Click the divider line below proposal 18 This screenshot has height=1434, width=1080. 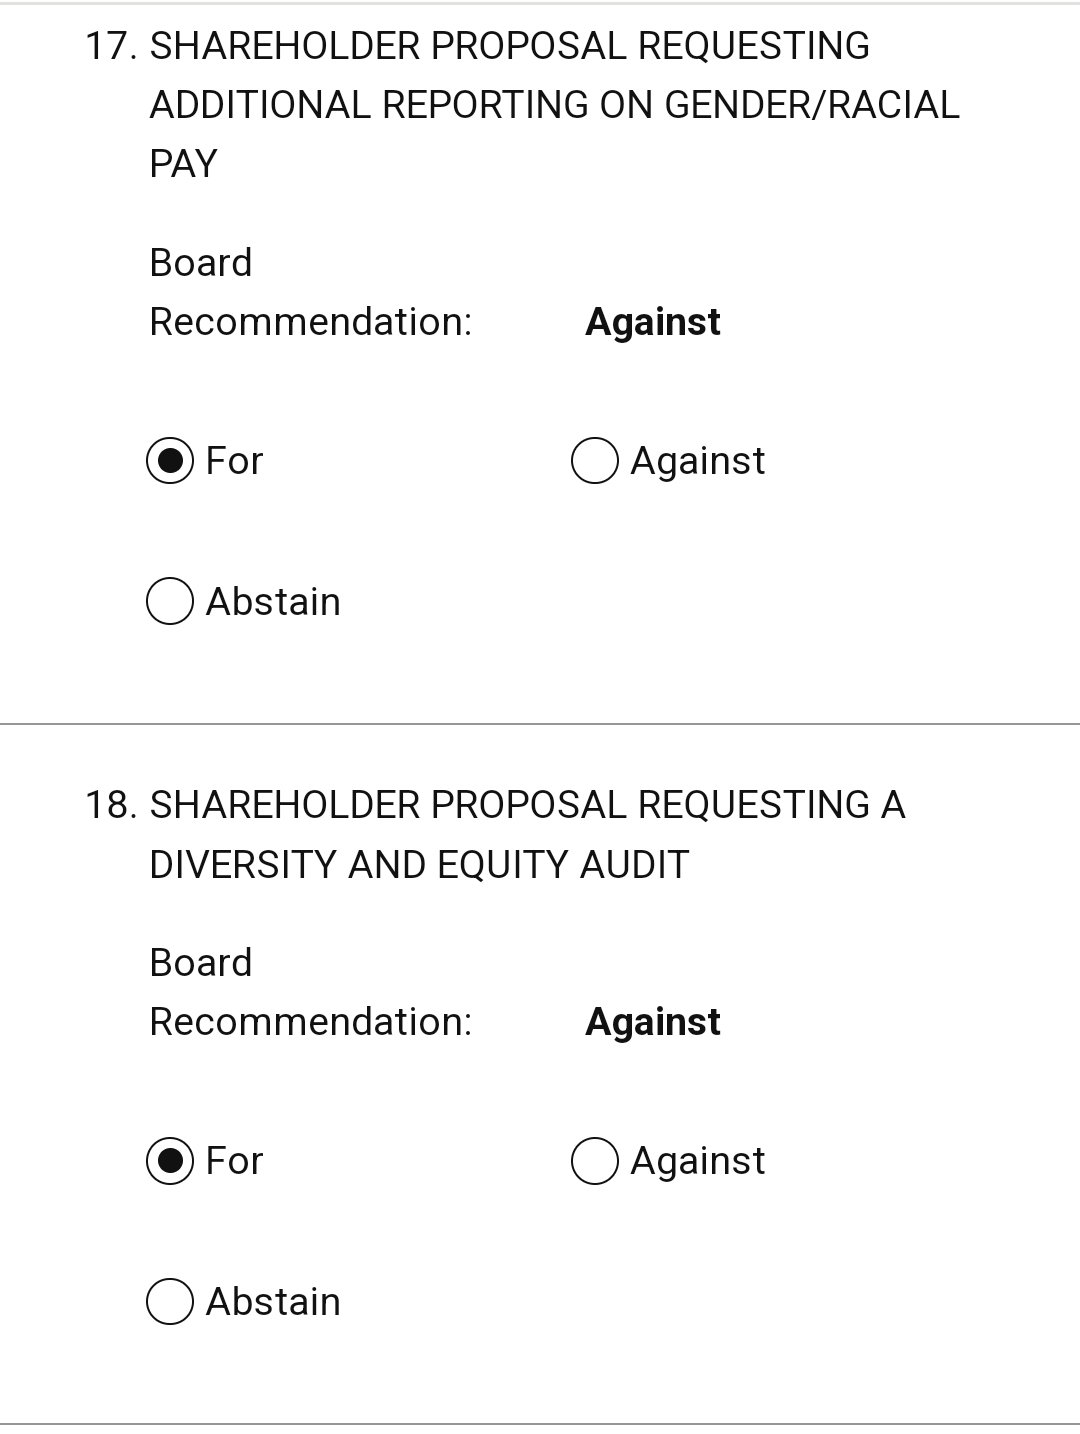(540, 1423)
